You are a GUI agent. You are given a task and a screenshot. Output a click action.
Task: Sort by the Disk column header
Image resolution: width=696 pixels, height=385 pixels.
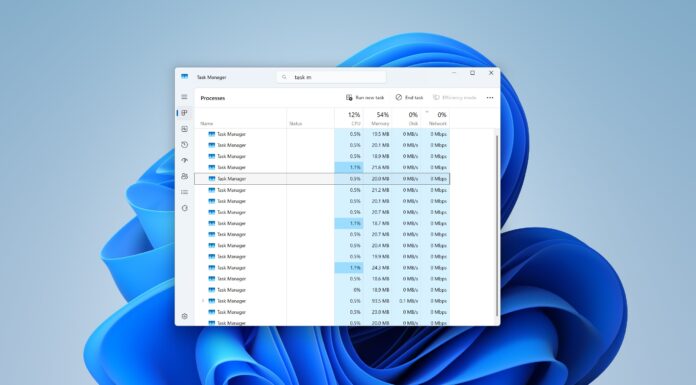(407, 118)
